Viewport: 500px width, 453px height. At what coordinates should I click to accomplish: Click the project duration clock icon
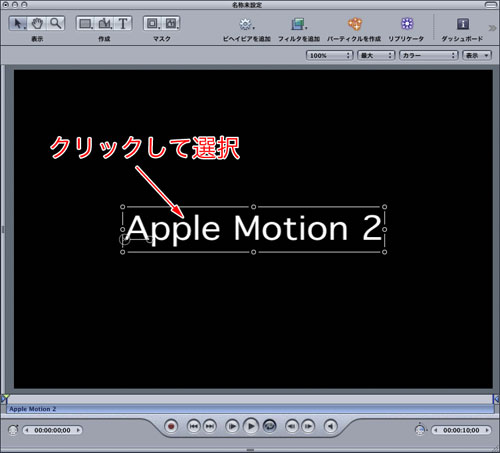(x=421, y=430)
